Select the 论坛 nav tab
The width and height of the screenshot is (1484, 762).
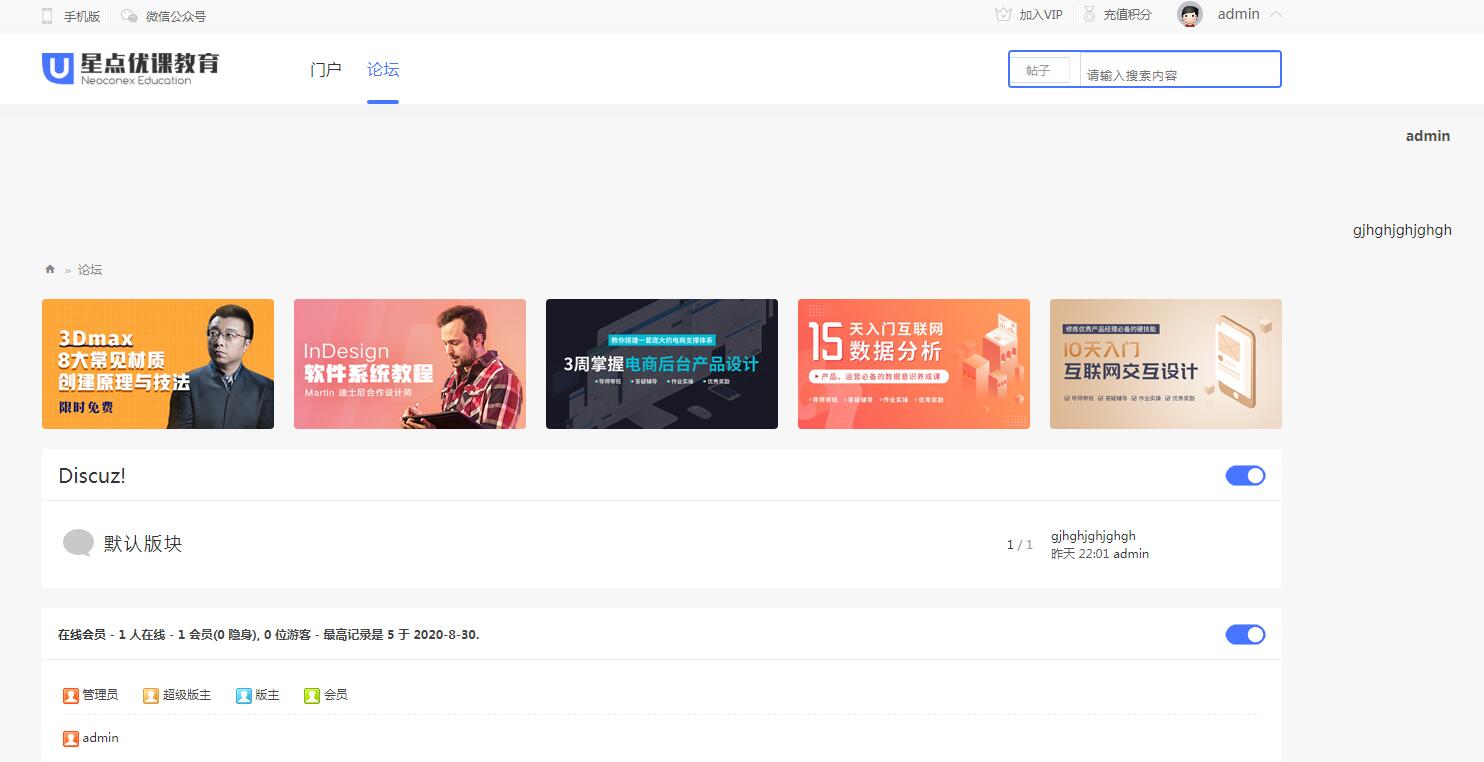coord(383,69)
